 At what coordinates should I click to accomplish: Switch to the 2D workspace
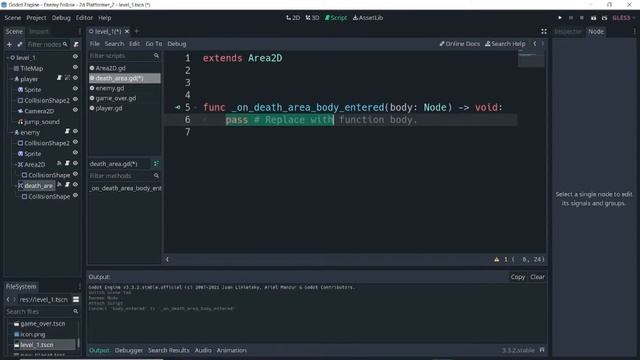click(x=293, y=18)
